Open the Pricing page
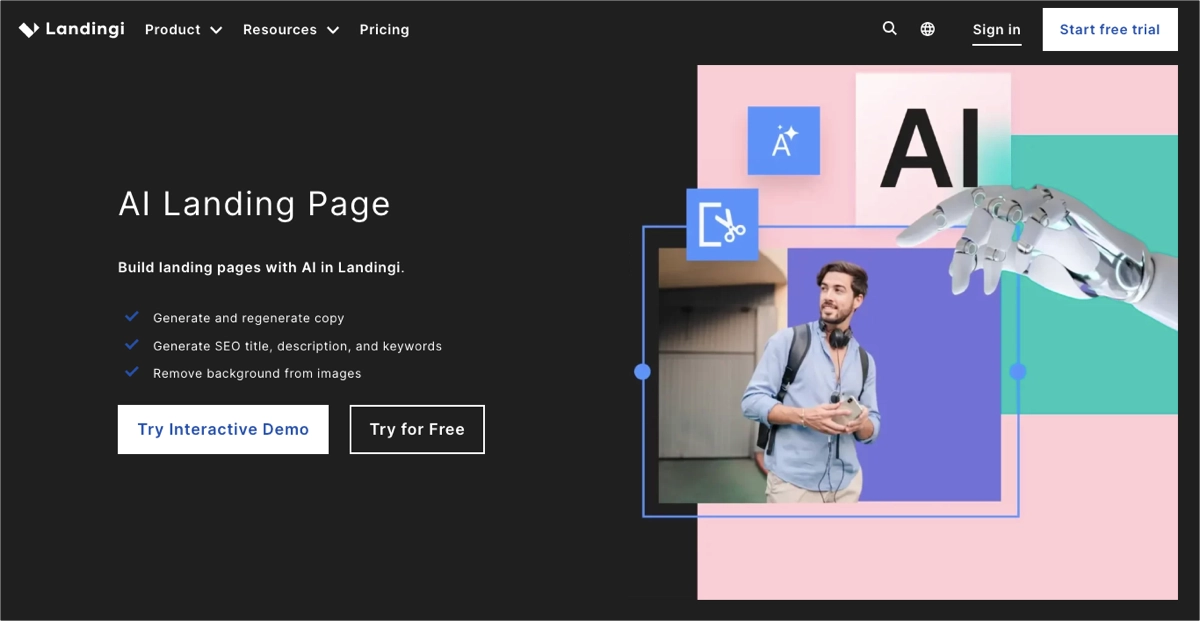 coord(384,29)
